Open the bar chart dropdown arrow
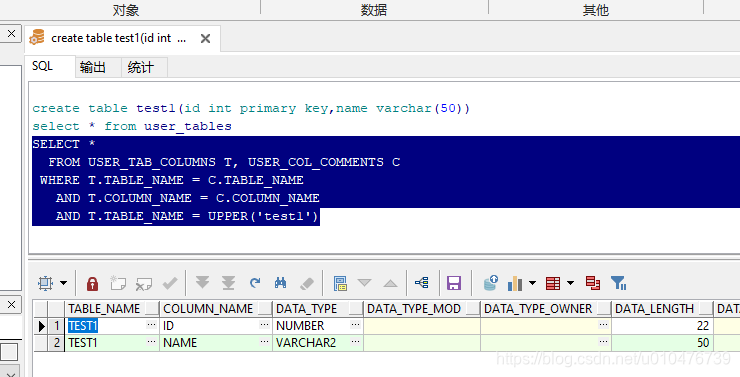 532,283
